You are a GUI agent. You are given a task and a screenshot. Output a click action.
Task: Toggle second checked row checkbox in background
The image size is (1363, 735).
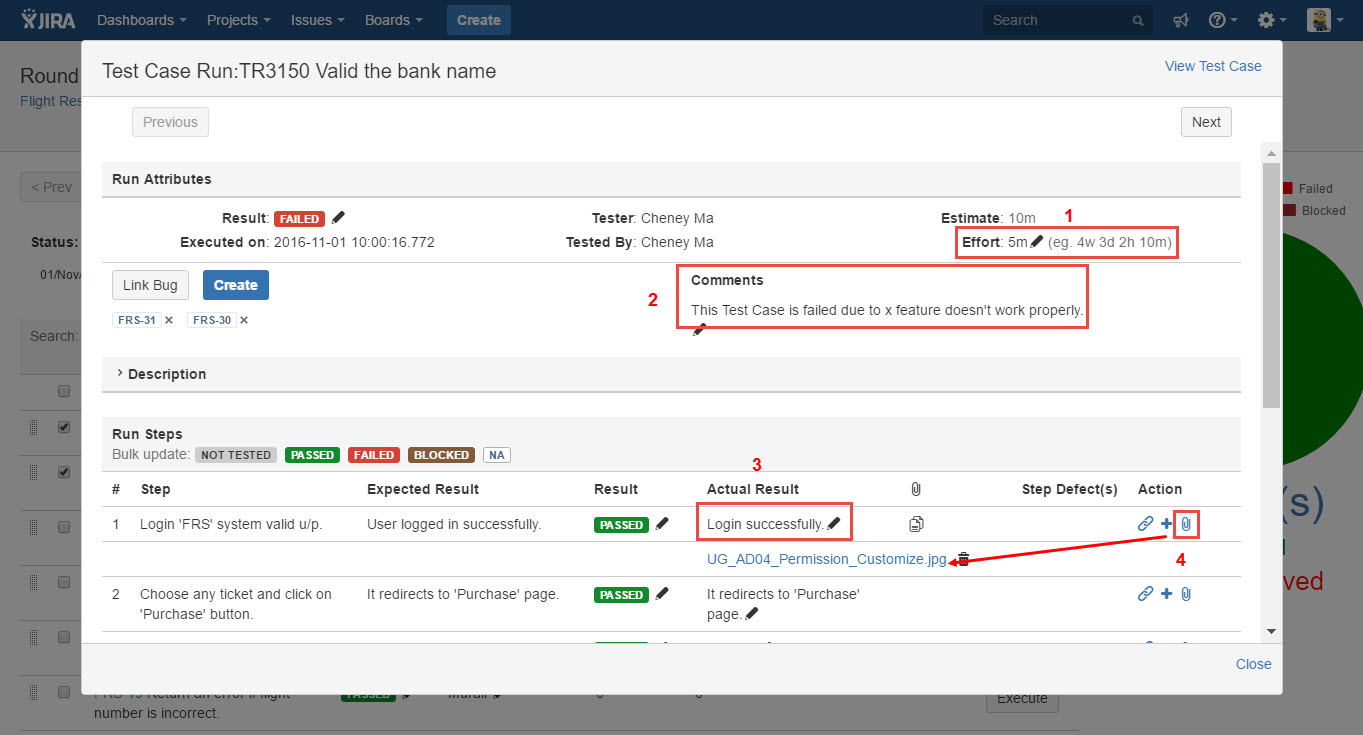point(64,471)
